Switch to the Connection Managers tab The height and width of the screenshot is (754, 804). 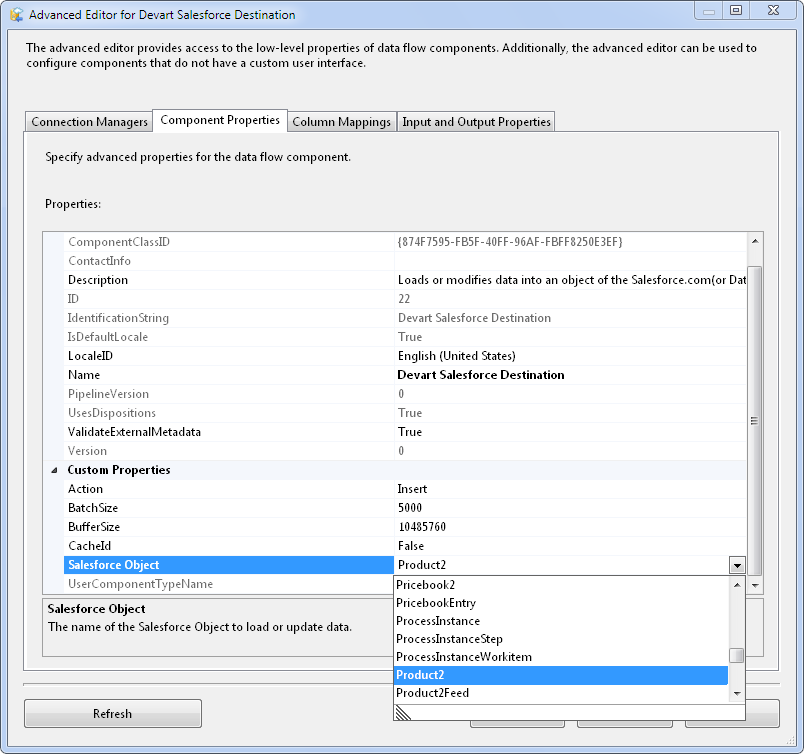click(89, 122)
